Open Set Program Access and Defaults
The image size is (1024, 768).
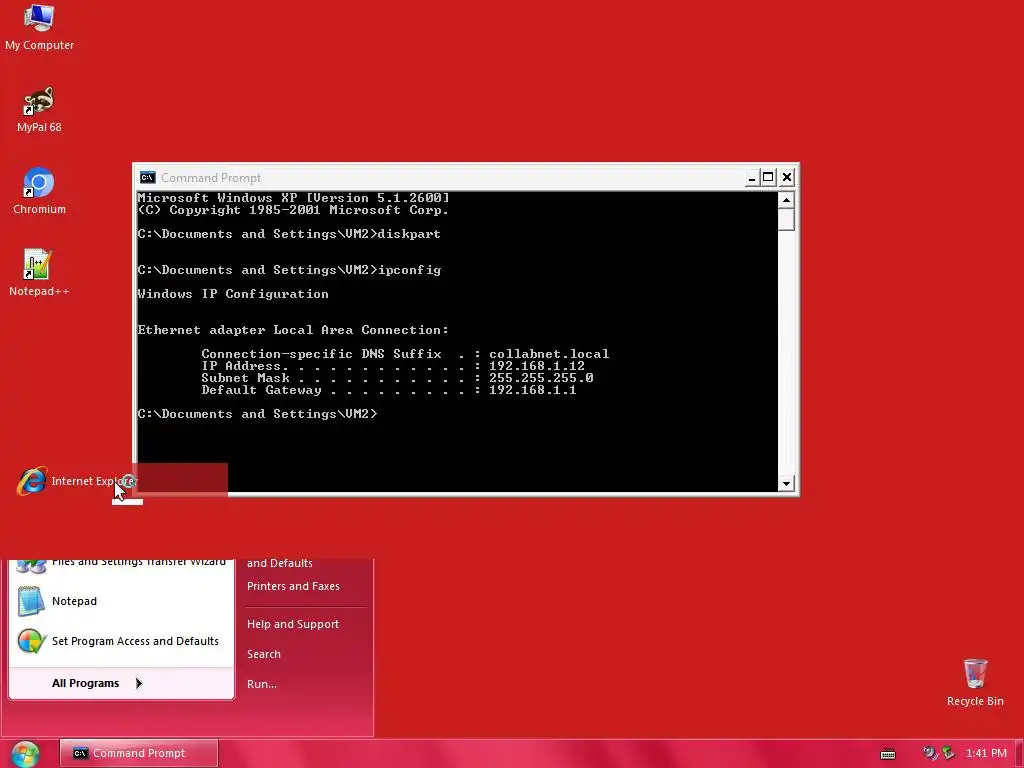tap(121, 641)
